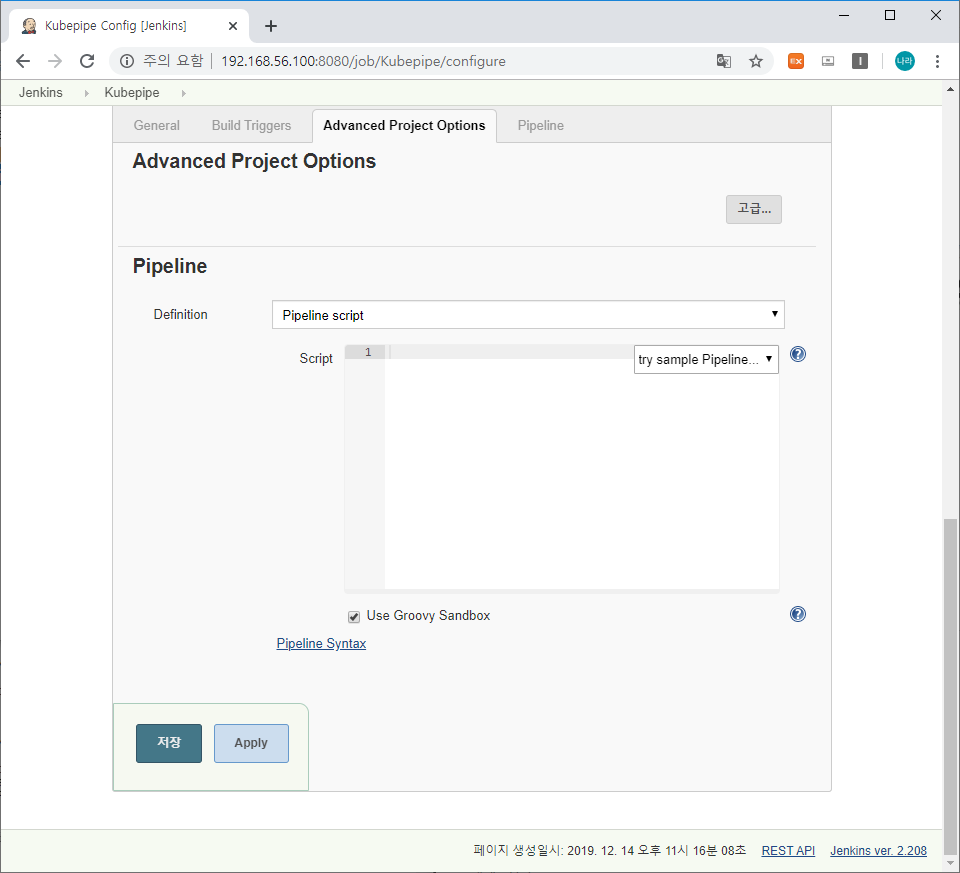This screenshot has width=960, height=873.
Task: Close the Kubepipe Config tab
Action: [233, 26]
